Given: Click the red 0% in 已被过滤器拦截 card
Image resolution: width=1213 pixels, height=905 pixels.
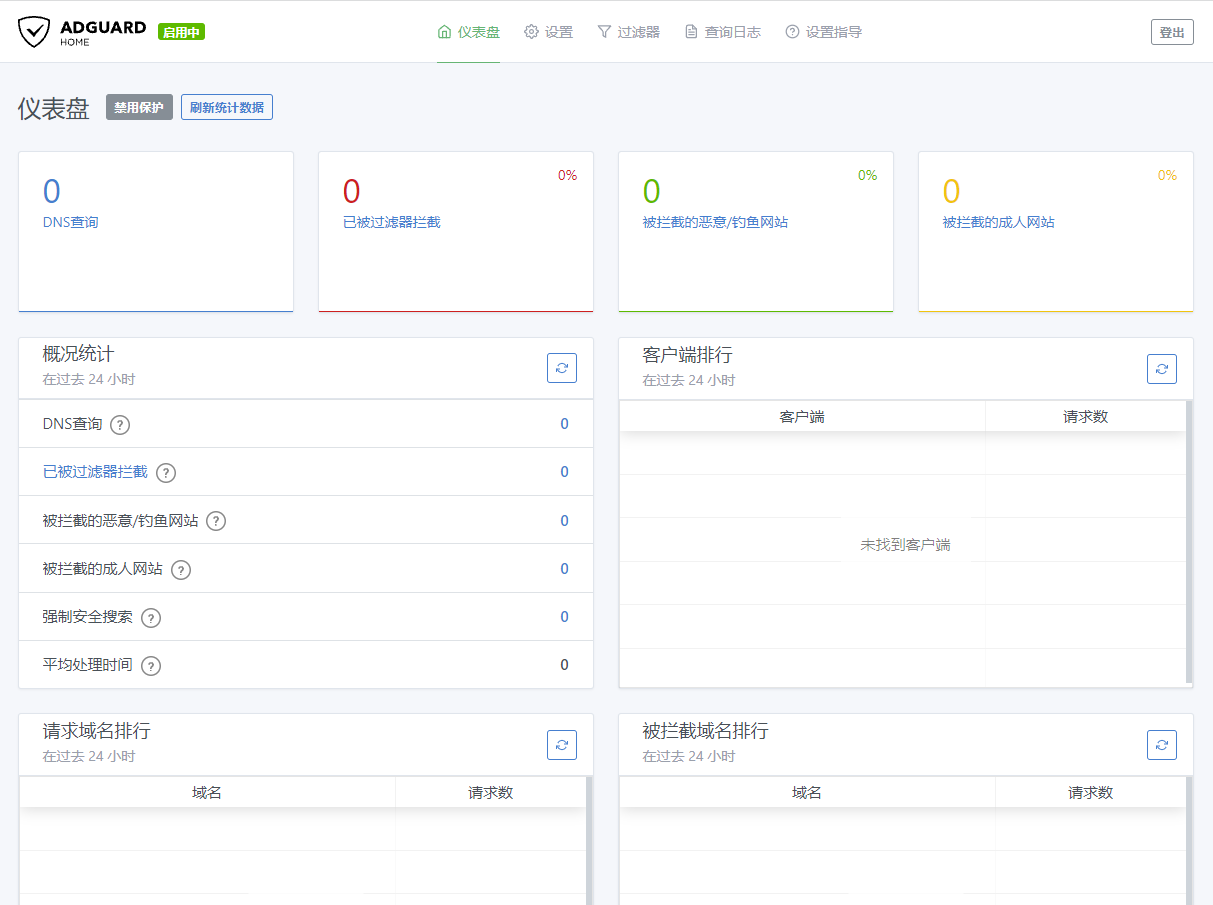Looking at the screenshot, I should coord(567,175).
